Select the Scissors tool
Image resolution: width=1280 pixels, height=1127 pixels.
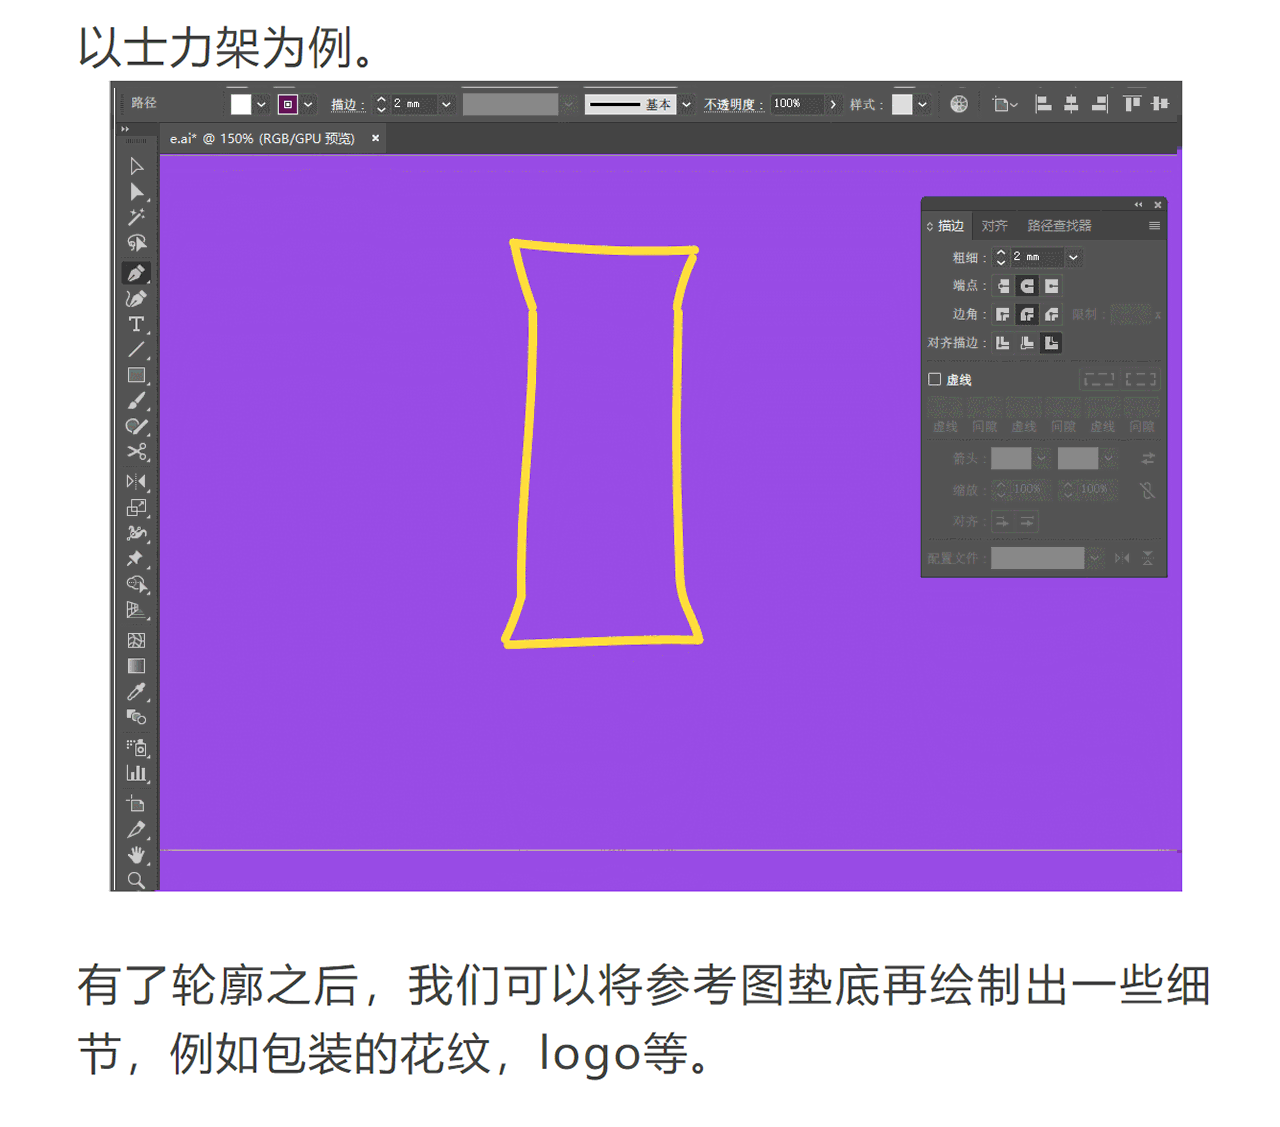click(x=137, y=452)
